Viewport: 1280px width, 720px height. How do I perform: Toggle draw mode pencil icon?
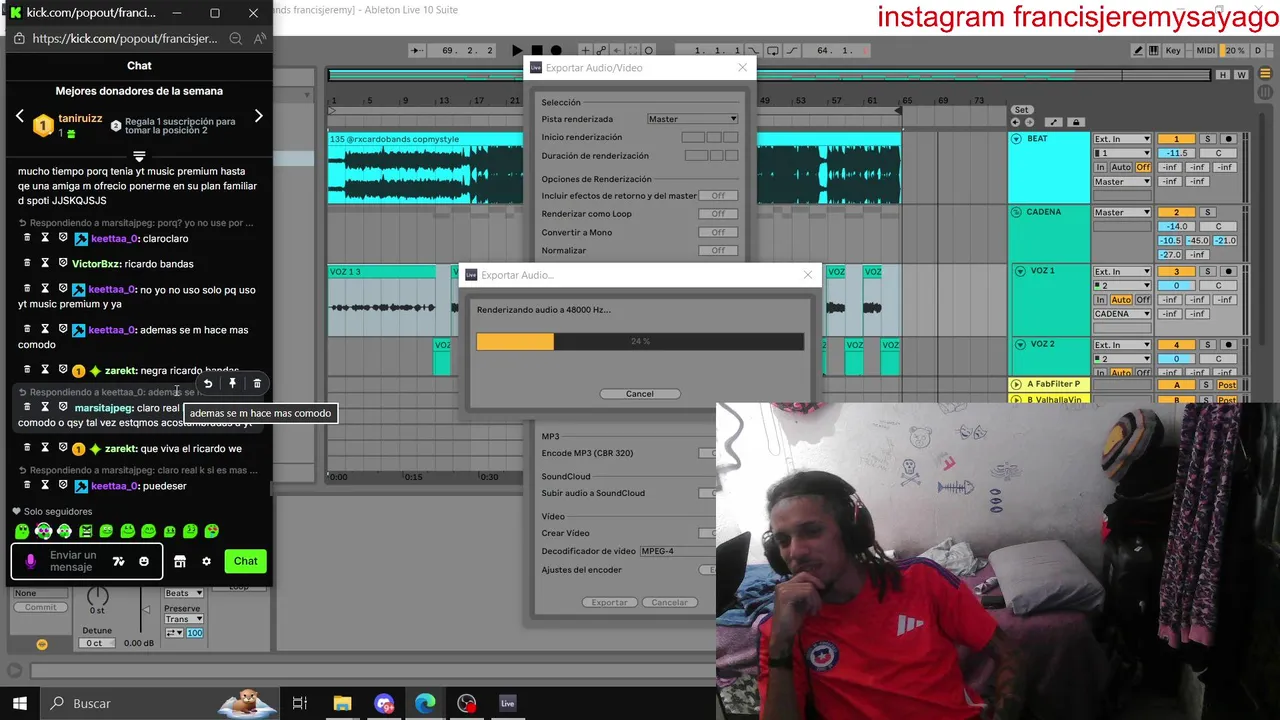tap(1139, 50)
